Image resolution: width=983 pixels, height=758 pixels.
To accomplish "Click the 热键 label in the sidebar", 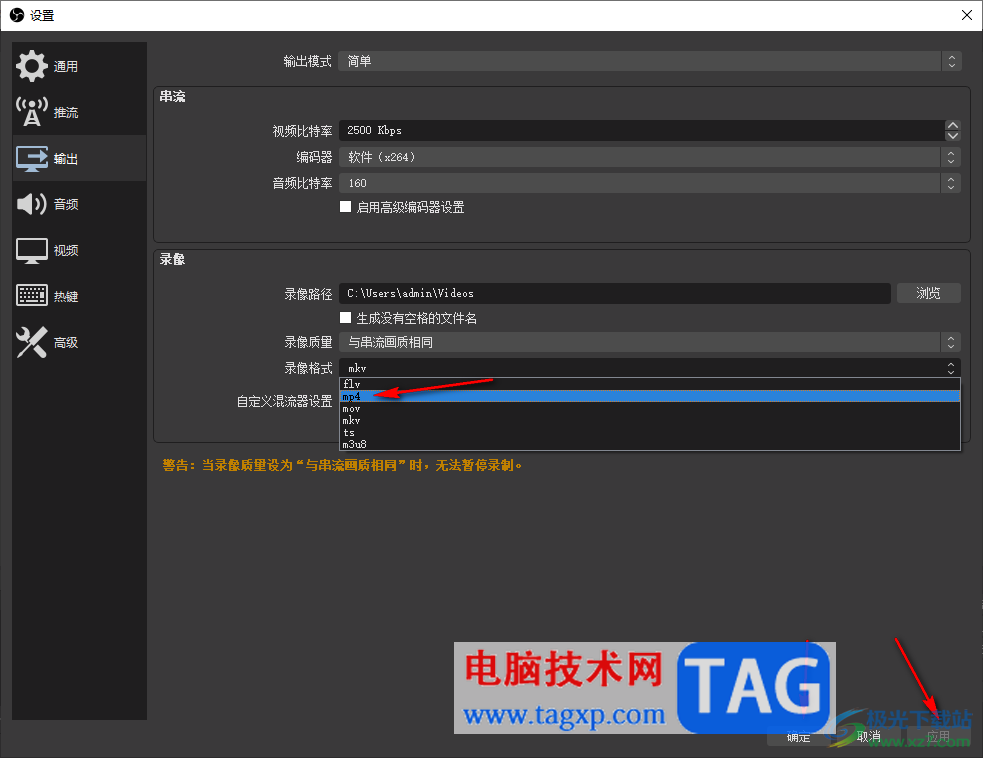I will pos(66,297).
